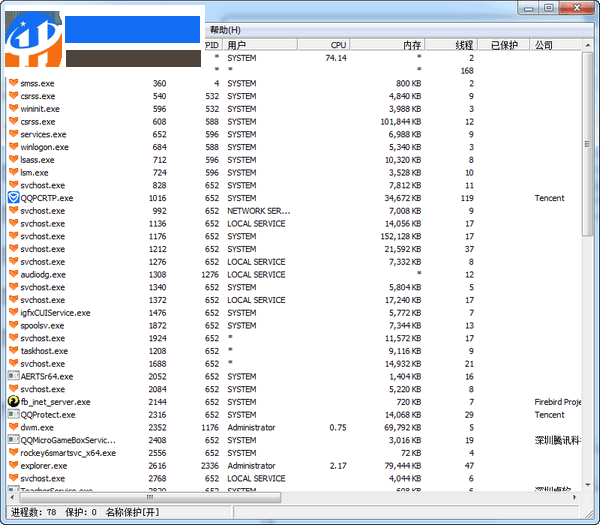Screen dimensions: 600x525
Task: Select the igfxCUIService.exe process name
Action: click(55, 313)
